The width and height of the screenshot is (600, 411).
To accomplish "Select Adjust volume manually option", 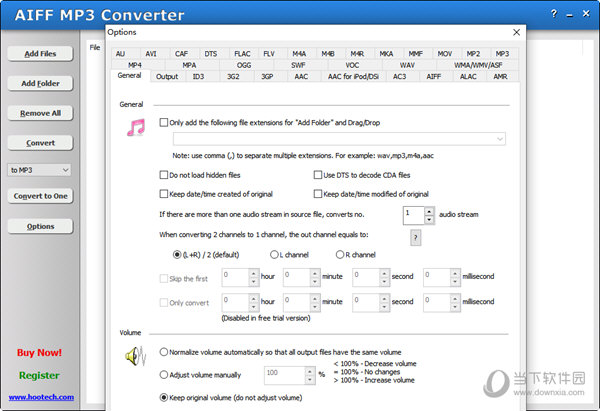I will (x=163, y=375).
